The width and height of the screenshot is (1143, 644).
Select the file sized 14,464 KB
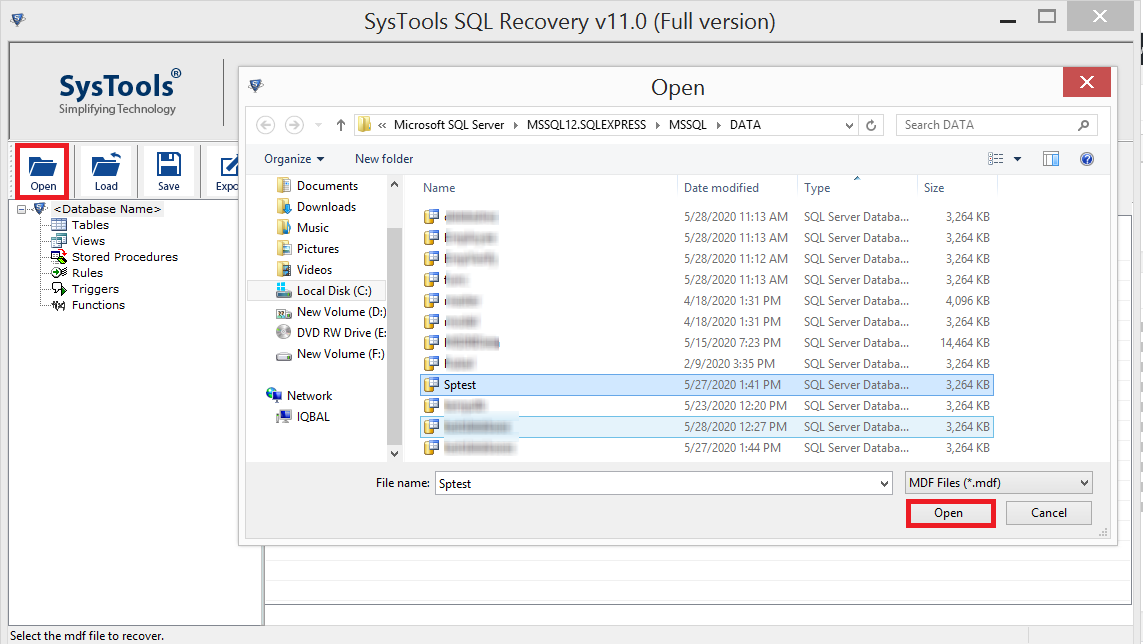coord(706,343)
